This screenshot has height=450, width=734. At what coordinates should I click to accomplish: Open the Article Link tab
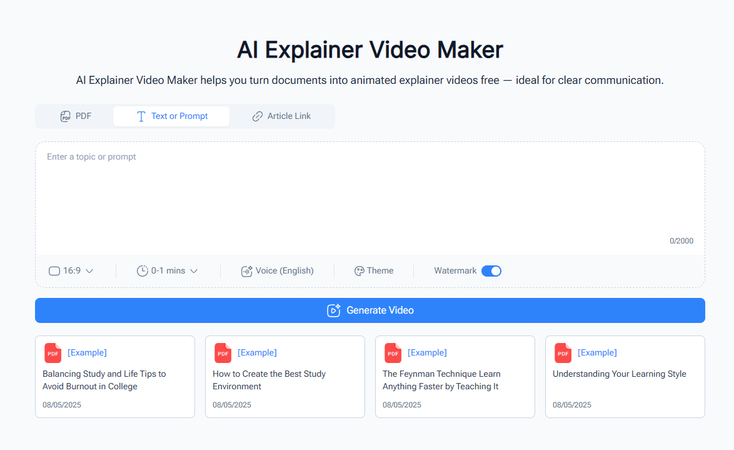point(281,116)
